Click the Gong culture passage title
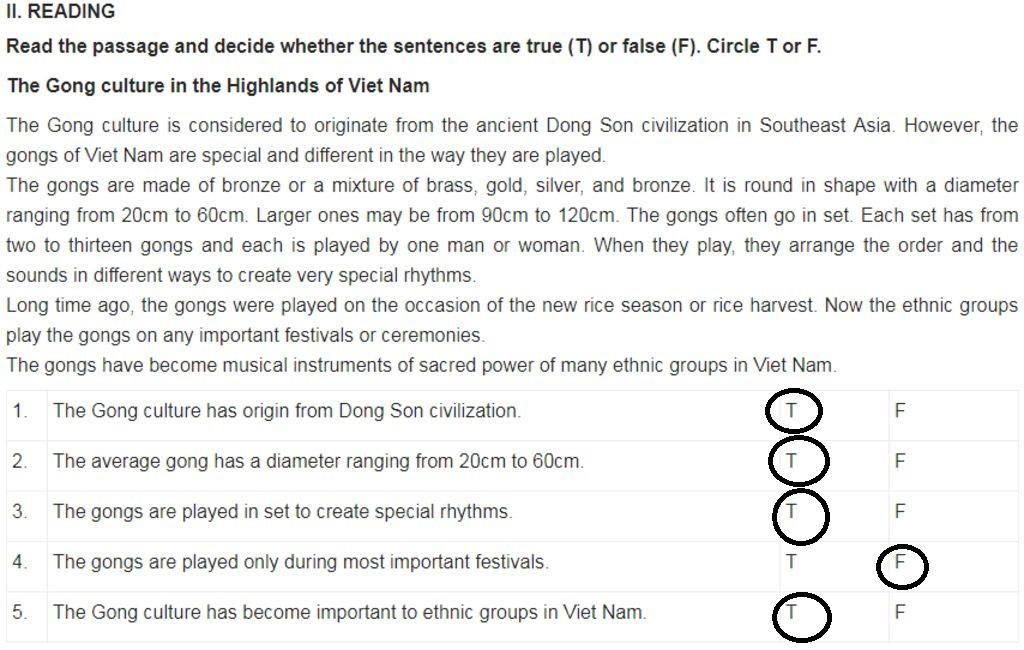This screenshot has width=1024, height=650. pos(218,86)
